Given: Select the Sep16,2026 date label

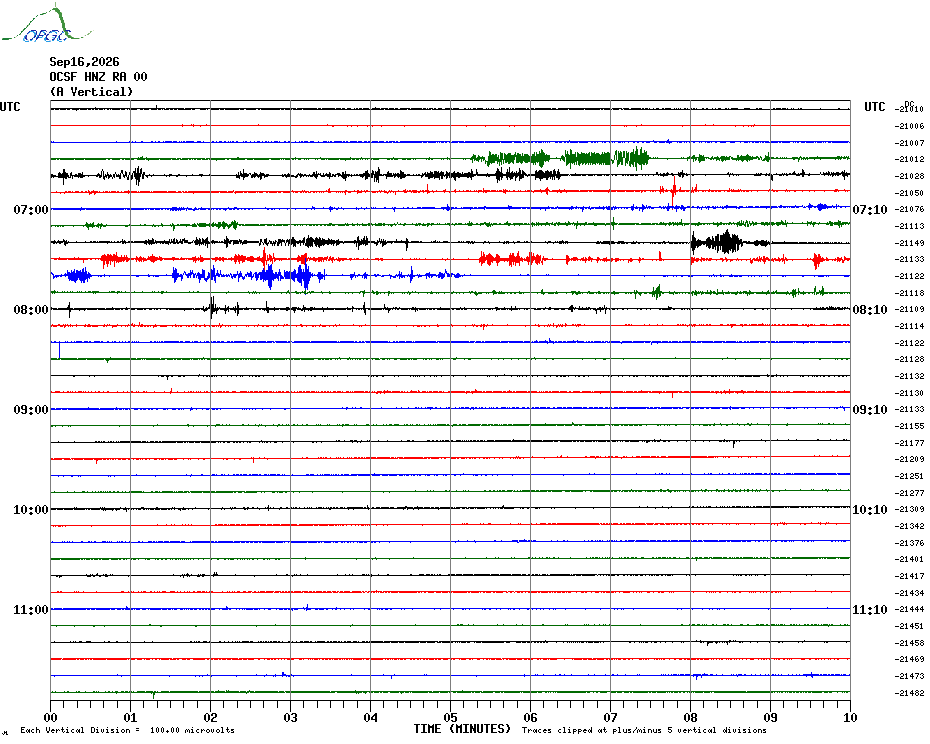Looking at the screenshot, I should click(84, 62).
